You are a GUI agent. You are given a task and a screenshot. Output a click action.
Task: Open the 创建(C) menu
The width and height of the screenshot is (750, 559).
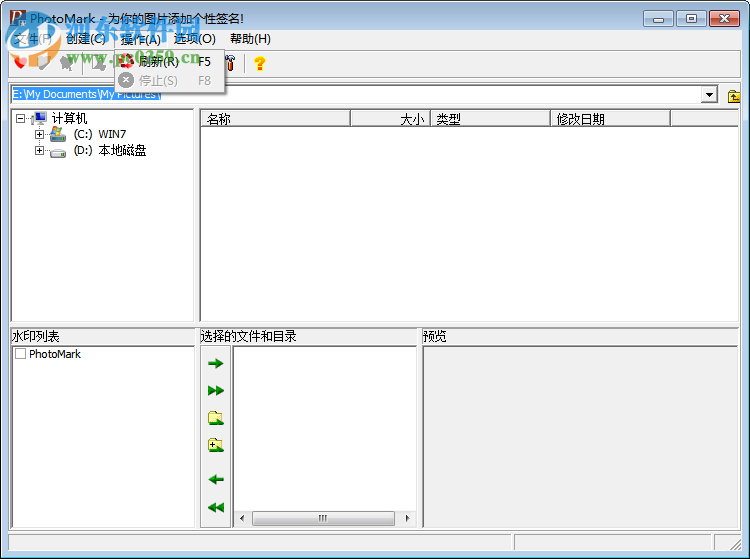tap(86, 39)
